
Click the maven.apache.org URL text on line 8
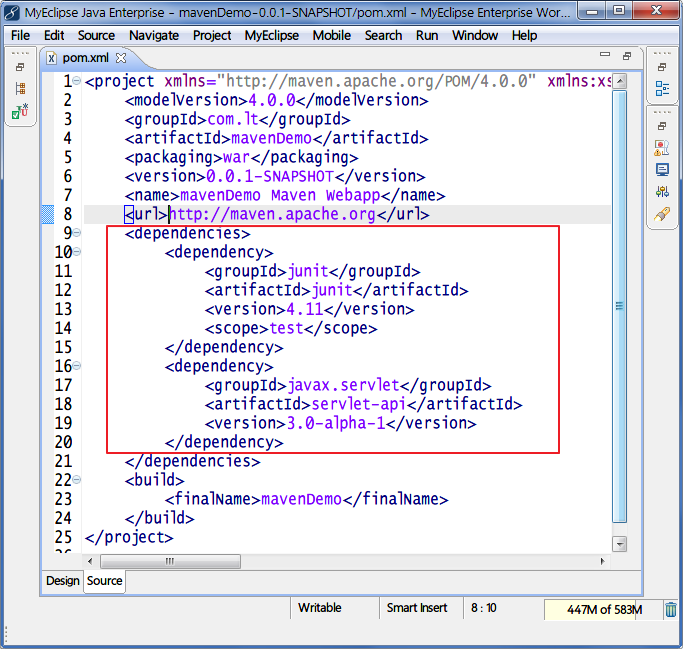[272, 215]
